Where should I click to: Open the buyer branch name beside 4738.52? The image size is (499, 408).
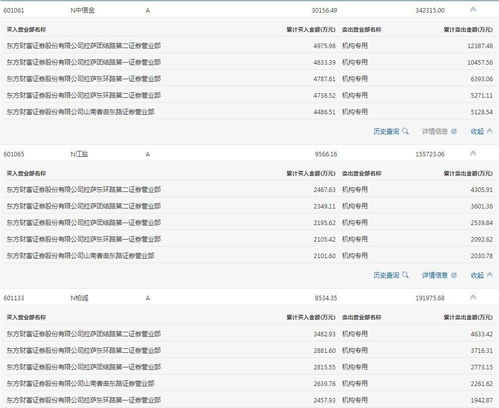84,95
